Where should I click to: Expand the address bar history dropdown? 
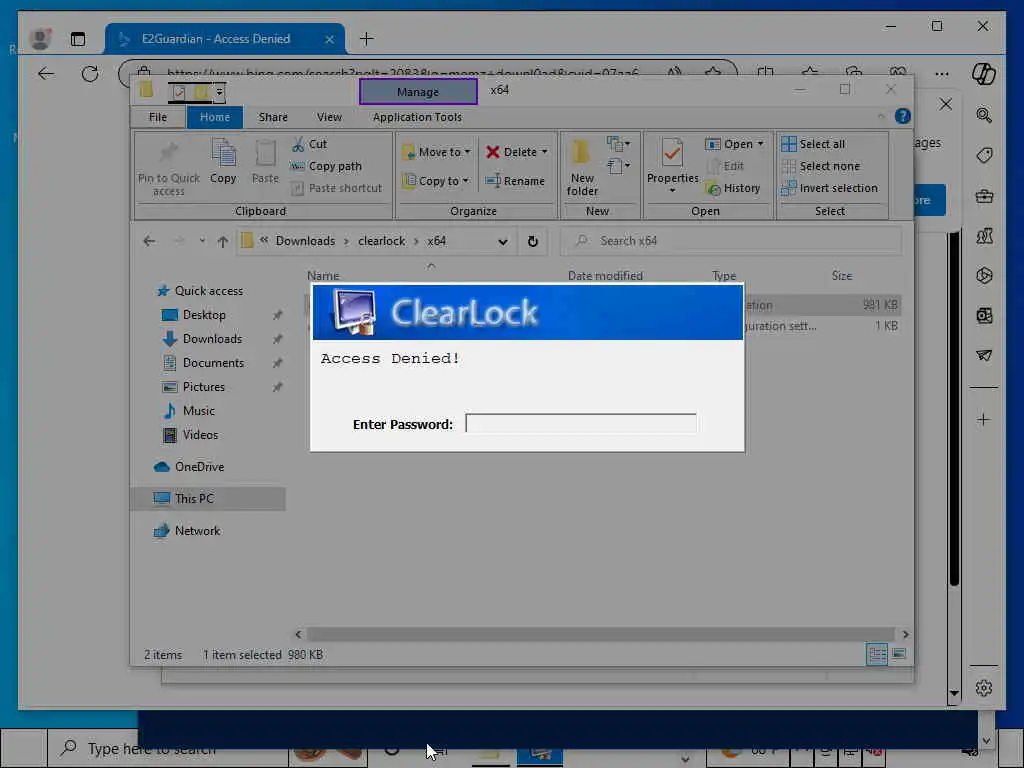(502, 242)
